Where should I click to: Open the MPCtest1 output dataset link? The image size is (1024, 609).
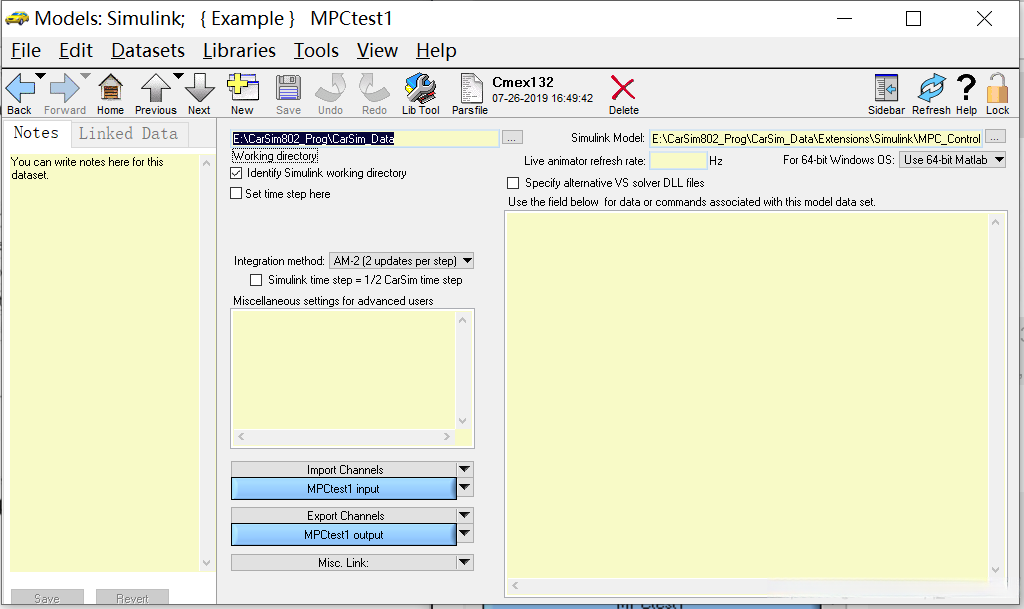pyautogui.click(x=344, y=535)
